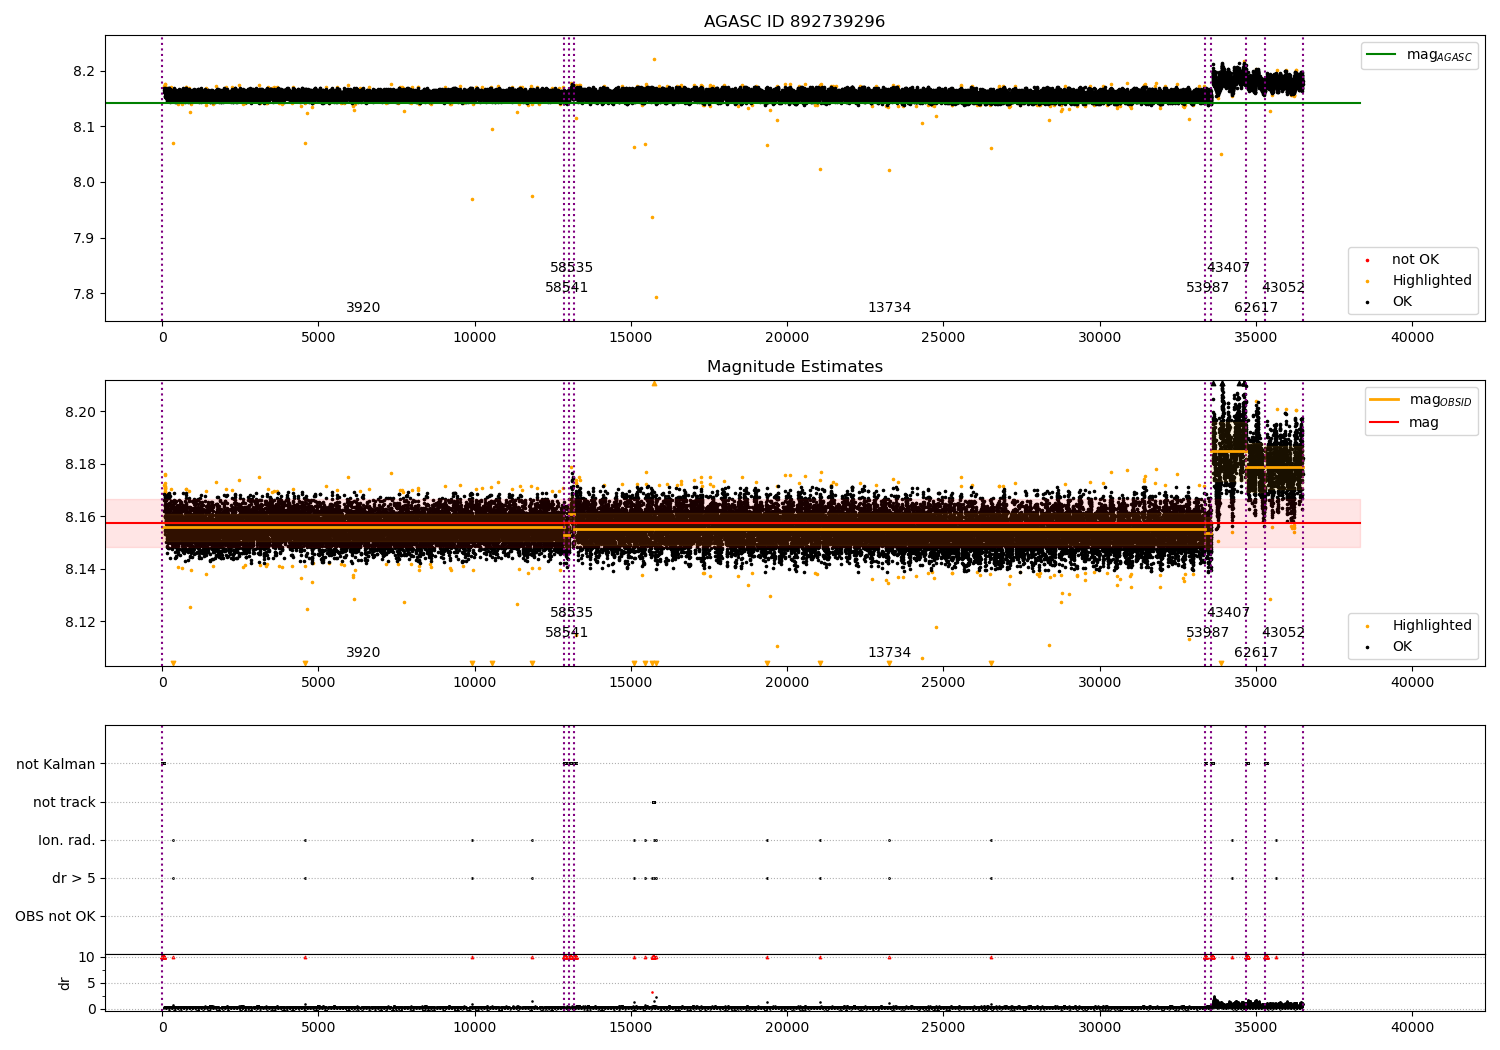1500x1050 pixels.
Task: Click the "Magnitude Estimates" plot title
Action: pyautogui.click(x=794, y=367)
